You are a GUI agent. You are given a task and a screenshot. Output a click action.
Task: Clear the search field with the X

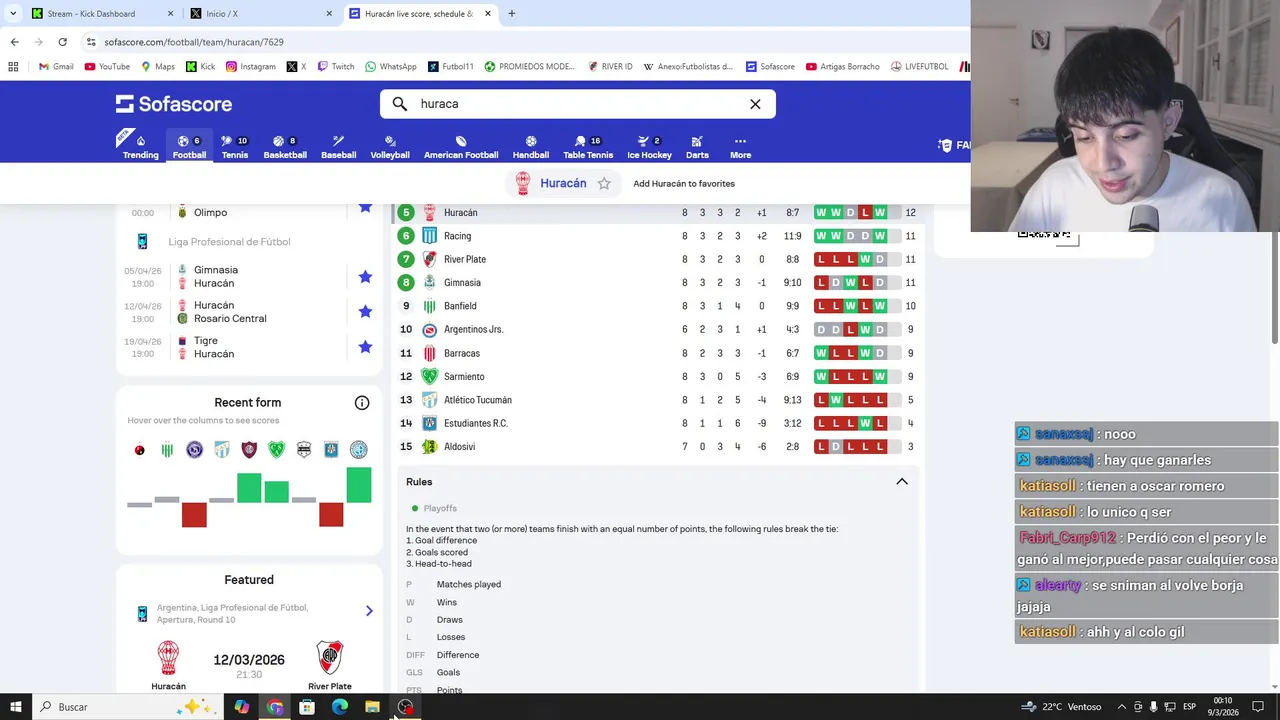tap(755, 104)
